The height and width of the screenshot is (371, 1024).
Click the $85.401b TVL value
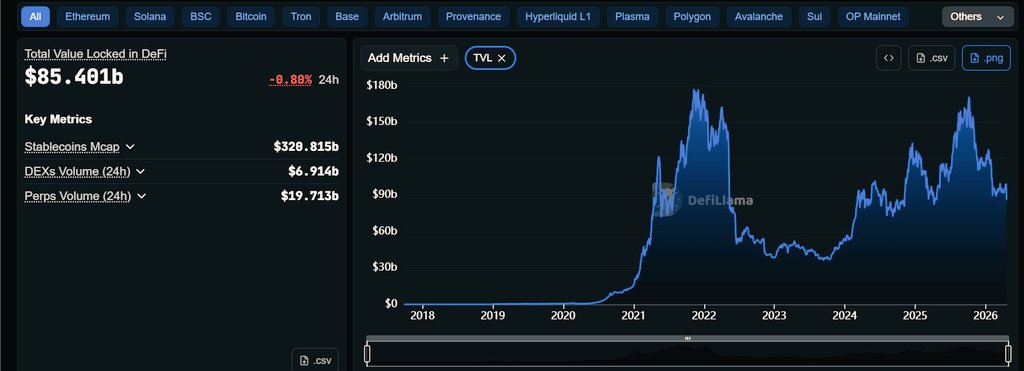(x=74, y=77)
